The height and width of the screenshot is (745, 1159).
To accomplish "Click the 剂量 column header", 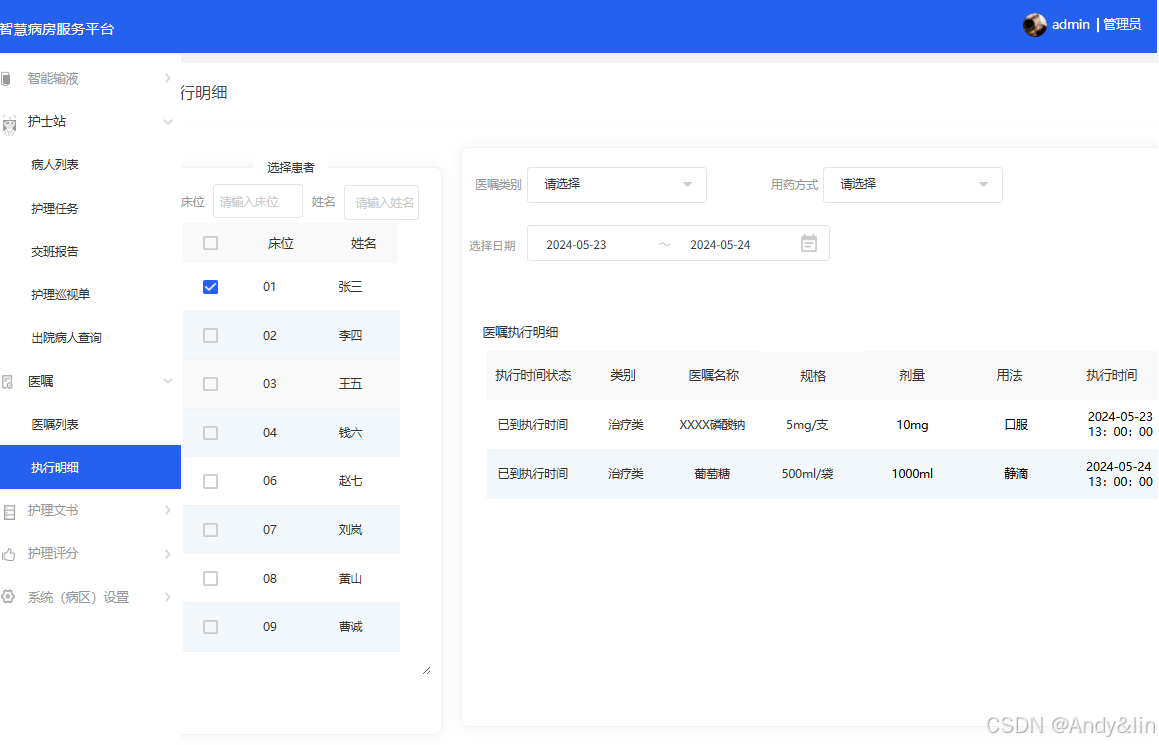I will (912, 375).
